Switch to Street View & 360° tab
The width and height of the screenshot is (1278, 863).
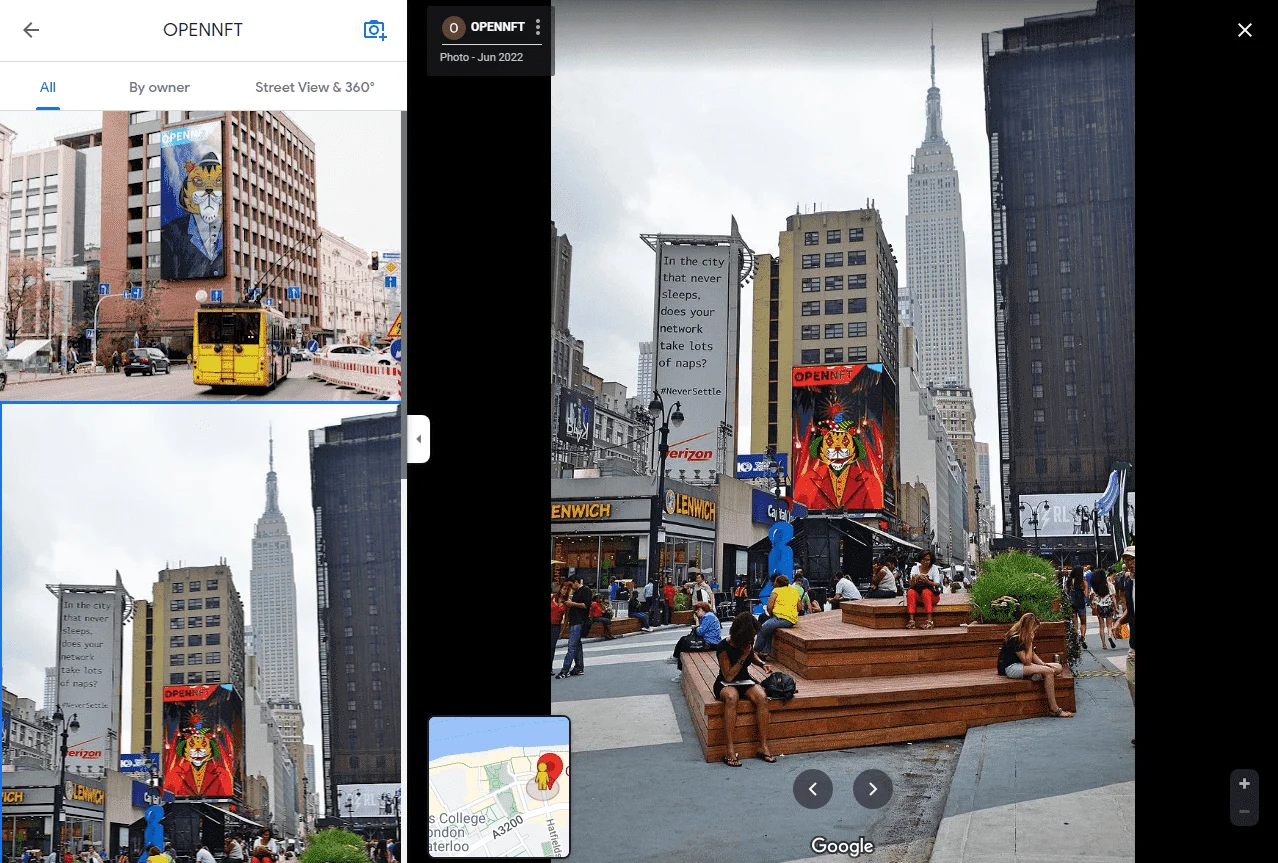[x=315, y=87]
